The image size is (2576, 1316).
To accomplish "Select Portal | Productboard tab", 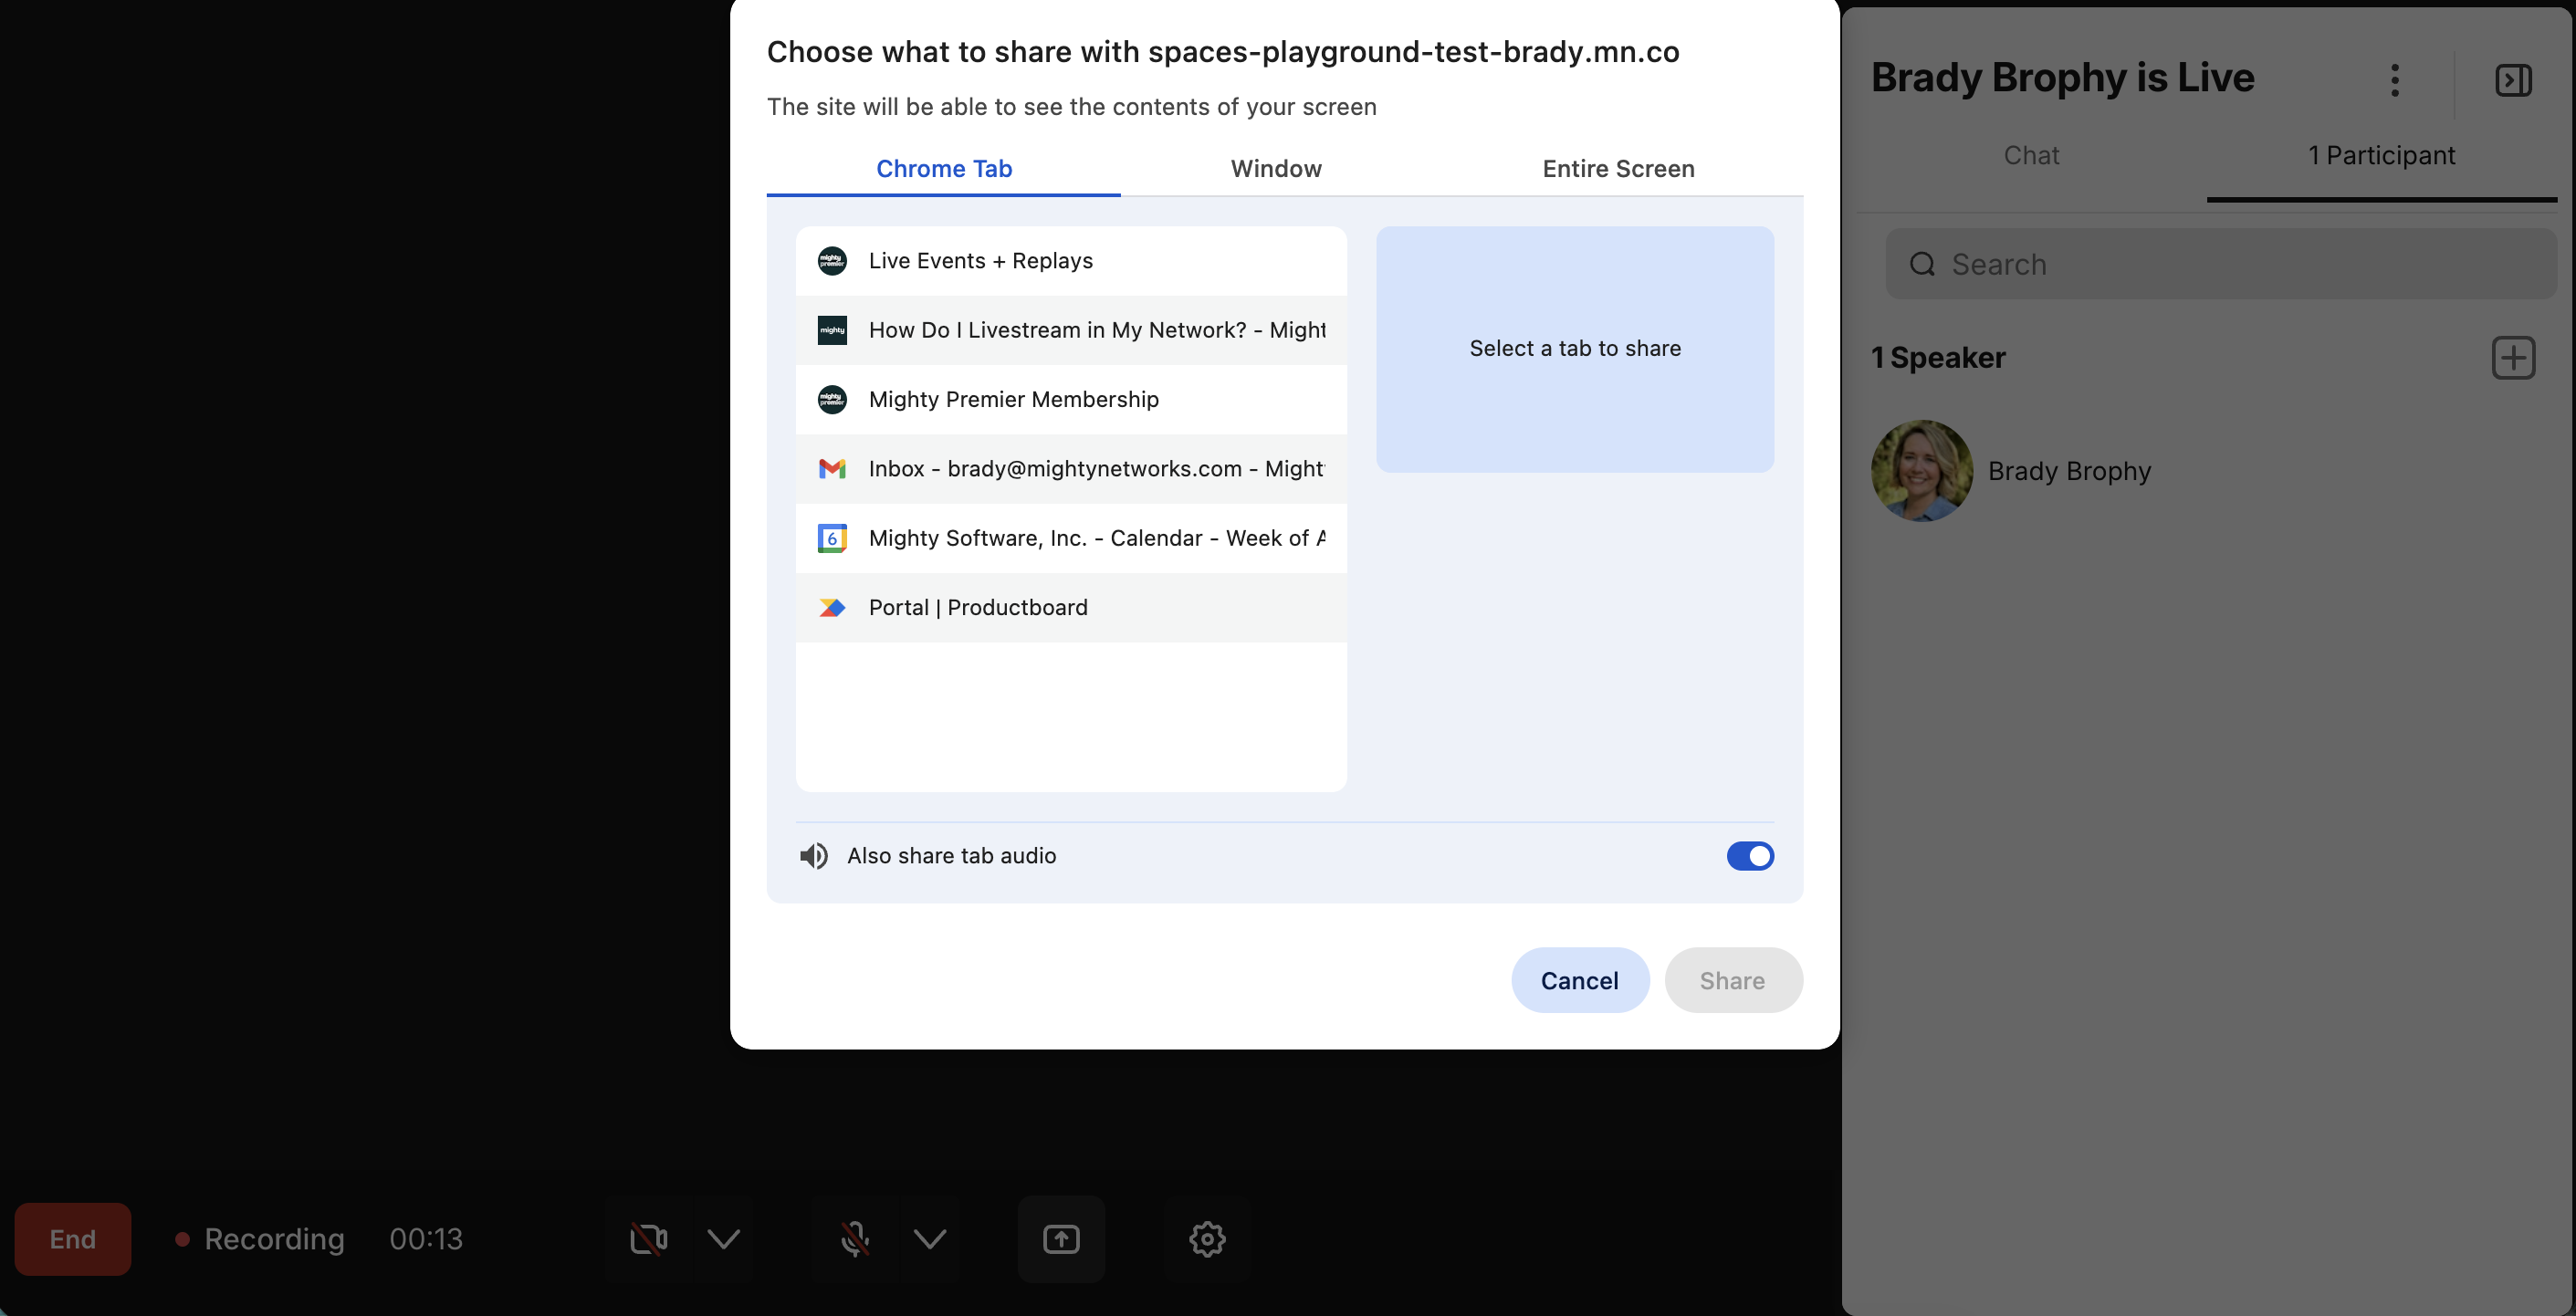I will (x=1071, y=608).
